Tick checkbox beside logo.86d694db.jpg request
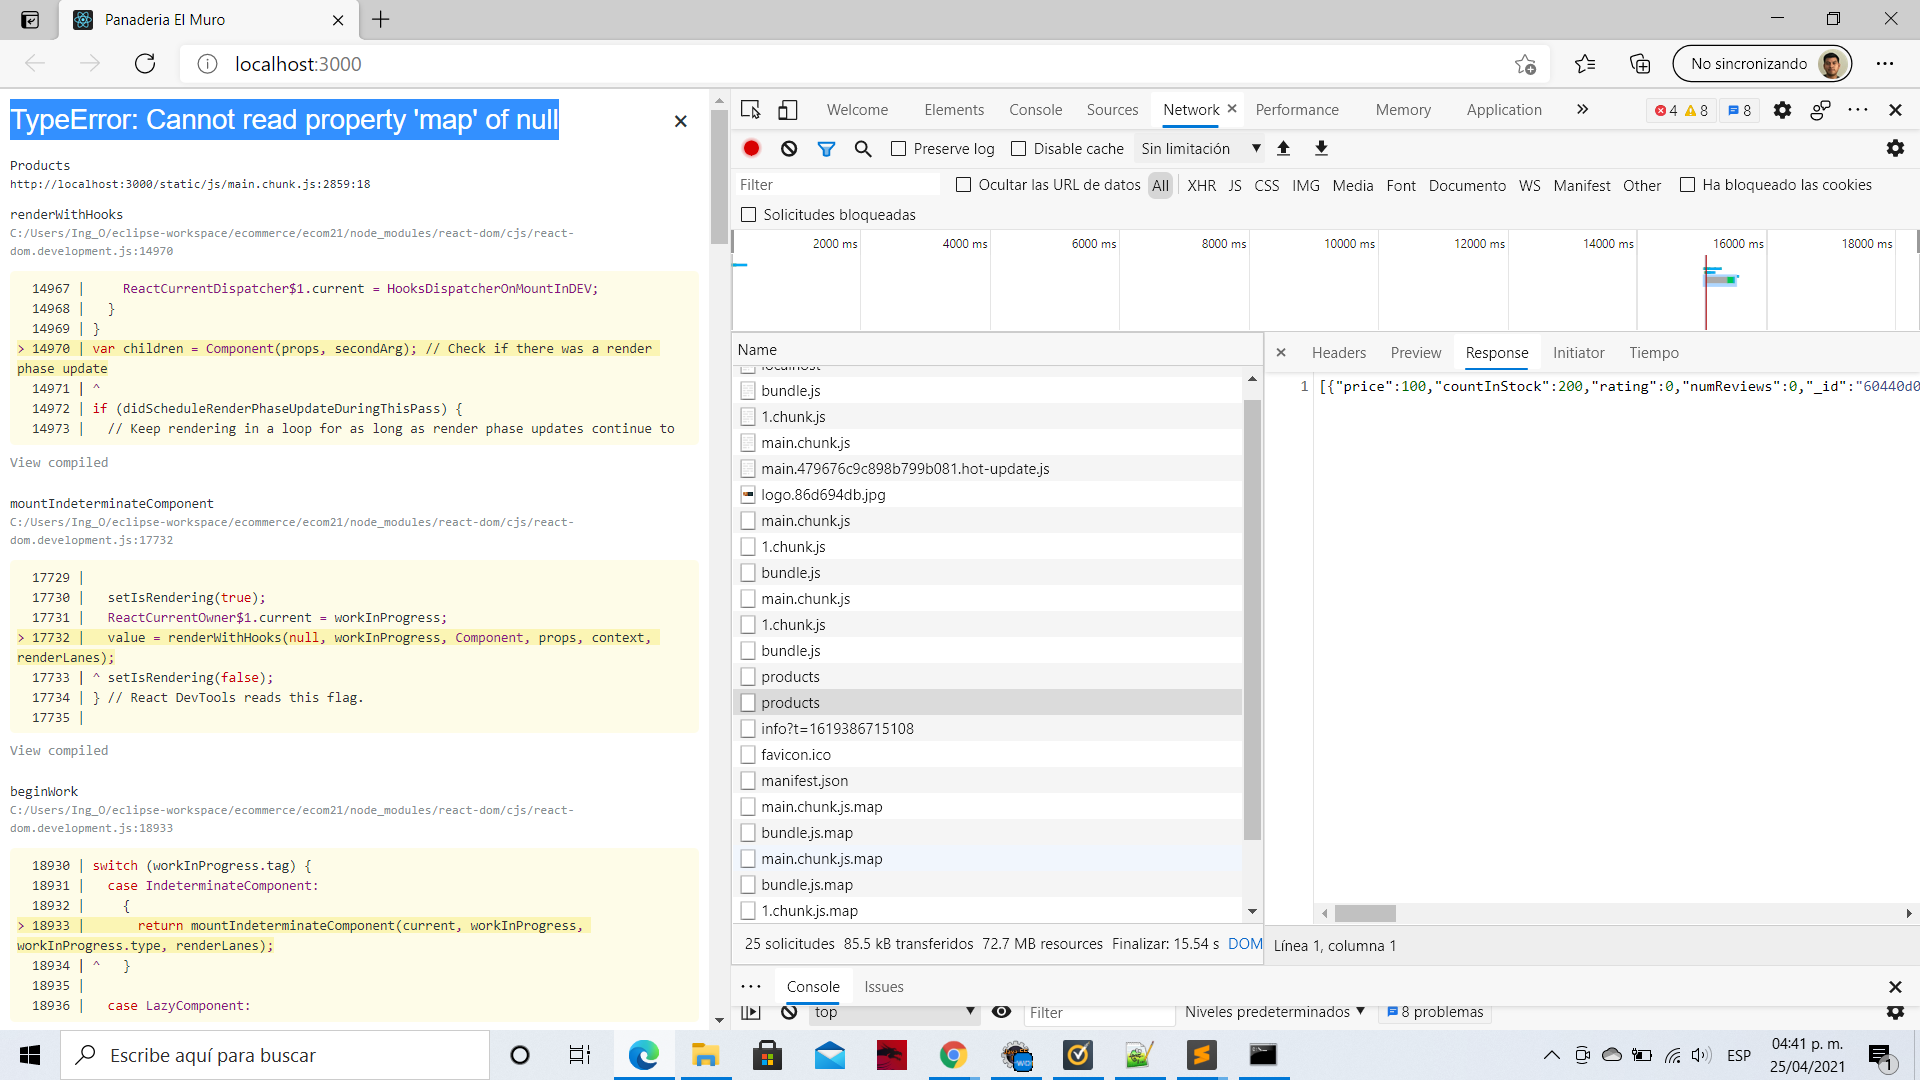The height and width of the screenshot is (1080, 1920). pos(748,495)
